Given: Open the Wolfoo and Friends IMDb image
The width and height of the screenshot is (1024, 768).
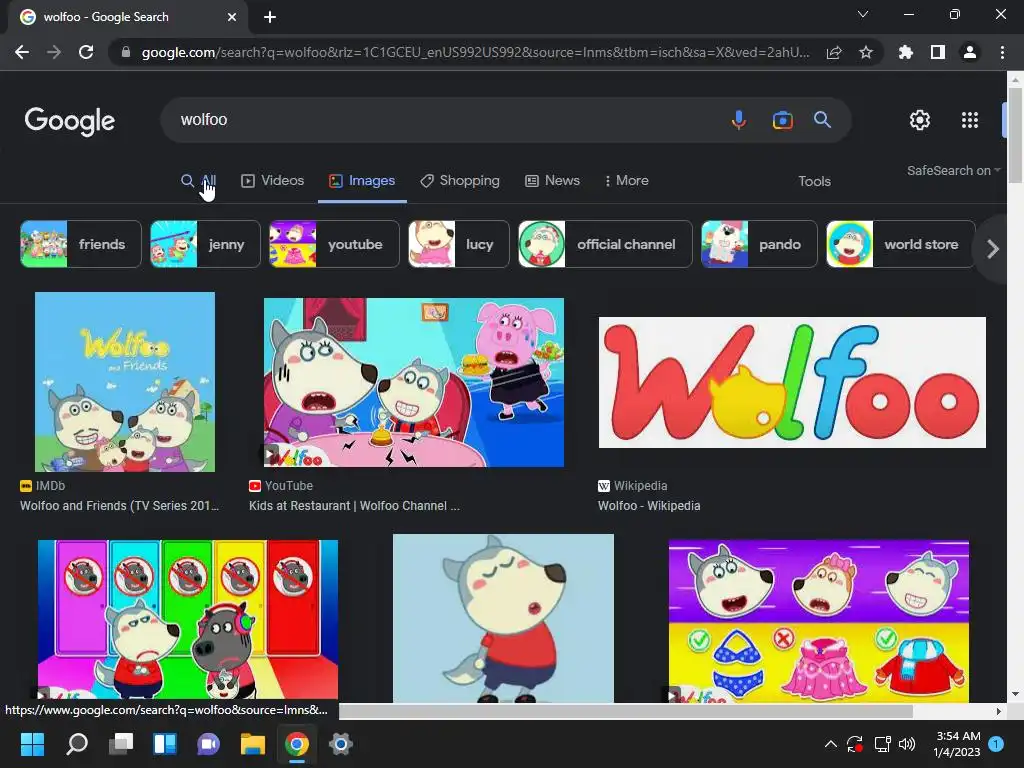Looking at the screenshot, I should tap(125, 381).
